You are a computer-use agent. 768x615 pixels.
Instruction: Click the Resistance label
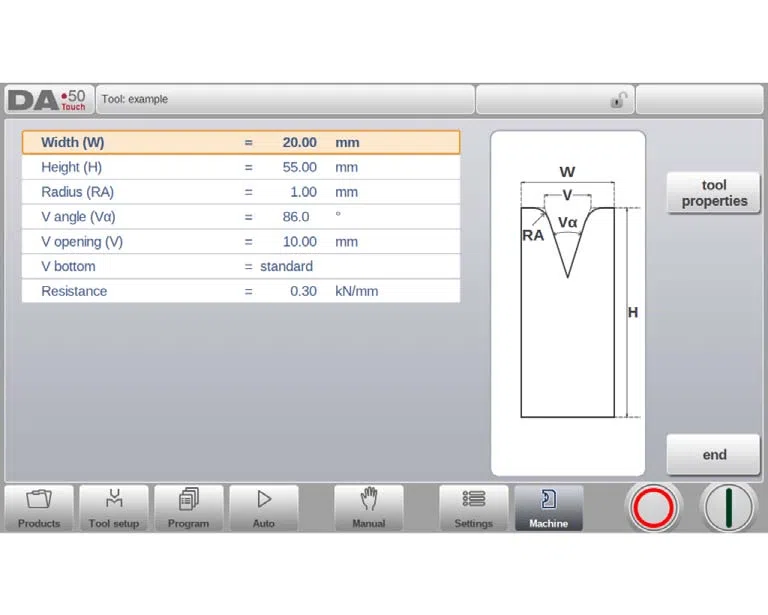74,291
